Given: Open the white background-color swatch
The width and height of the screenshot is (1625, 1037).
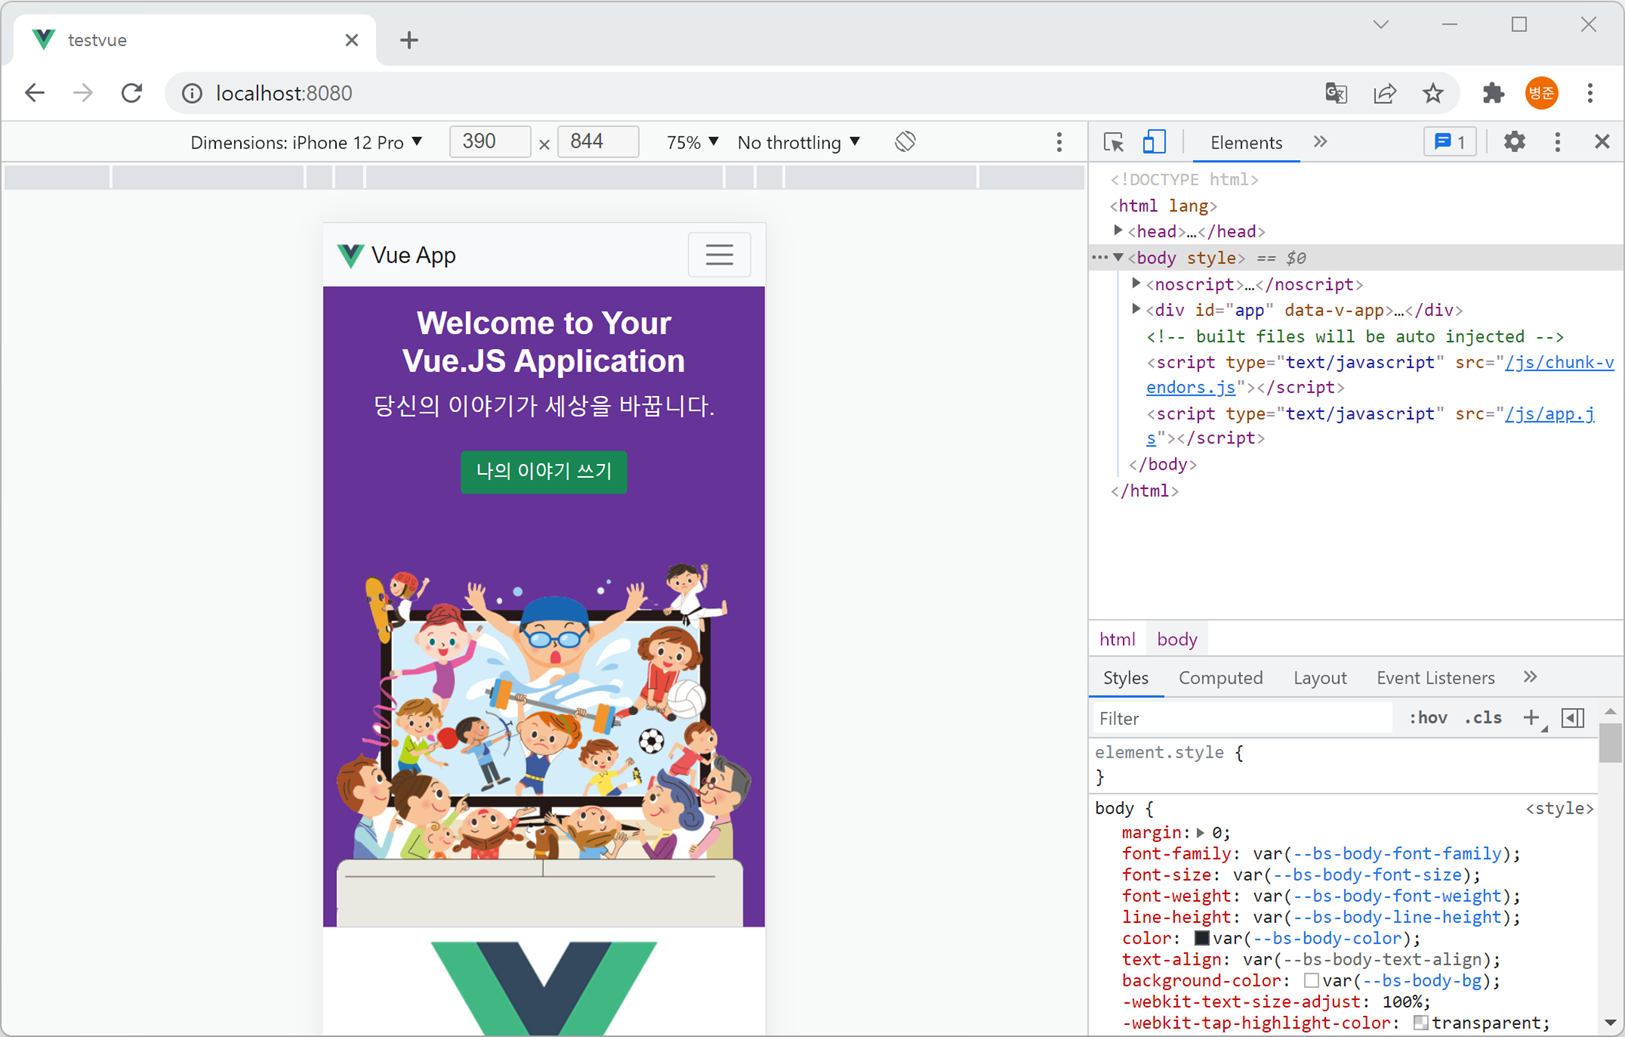Looking at the screenshot, I should pyautogui.click(x=1311, y=981).
